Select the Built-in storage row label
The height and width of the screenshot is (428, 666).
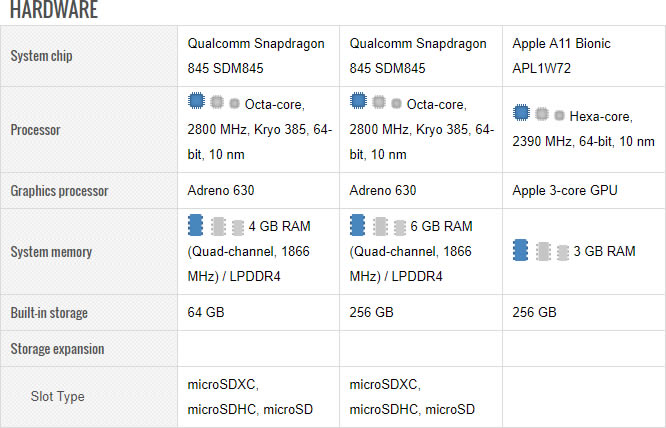(x=49, y=313)
